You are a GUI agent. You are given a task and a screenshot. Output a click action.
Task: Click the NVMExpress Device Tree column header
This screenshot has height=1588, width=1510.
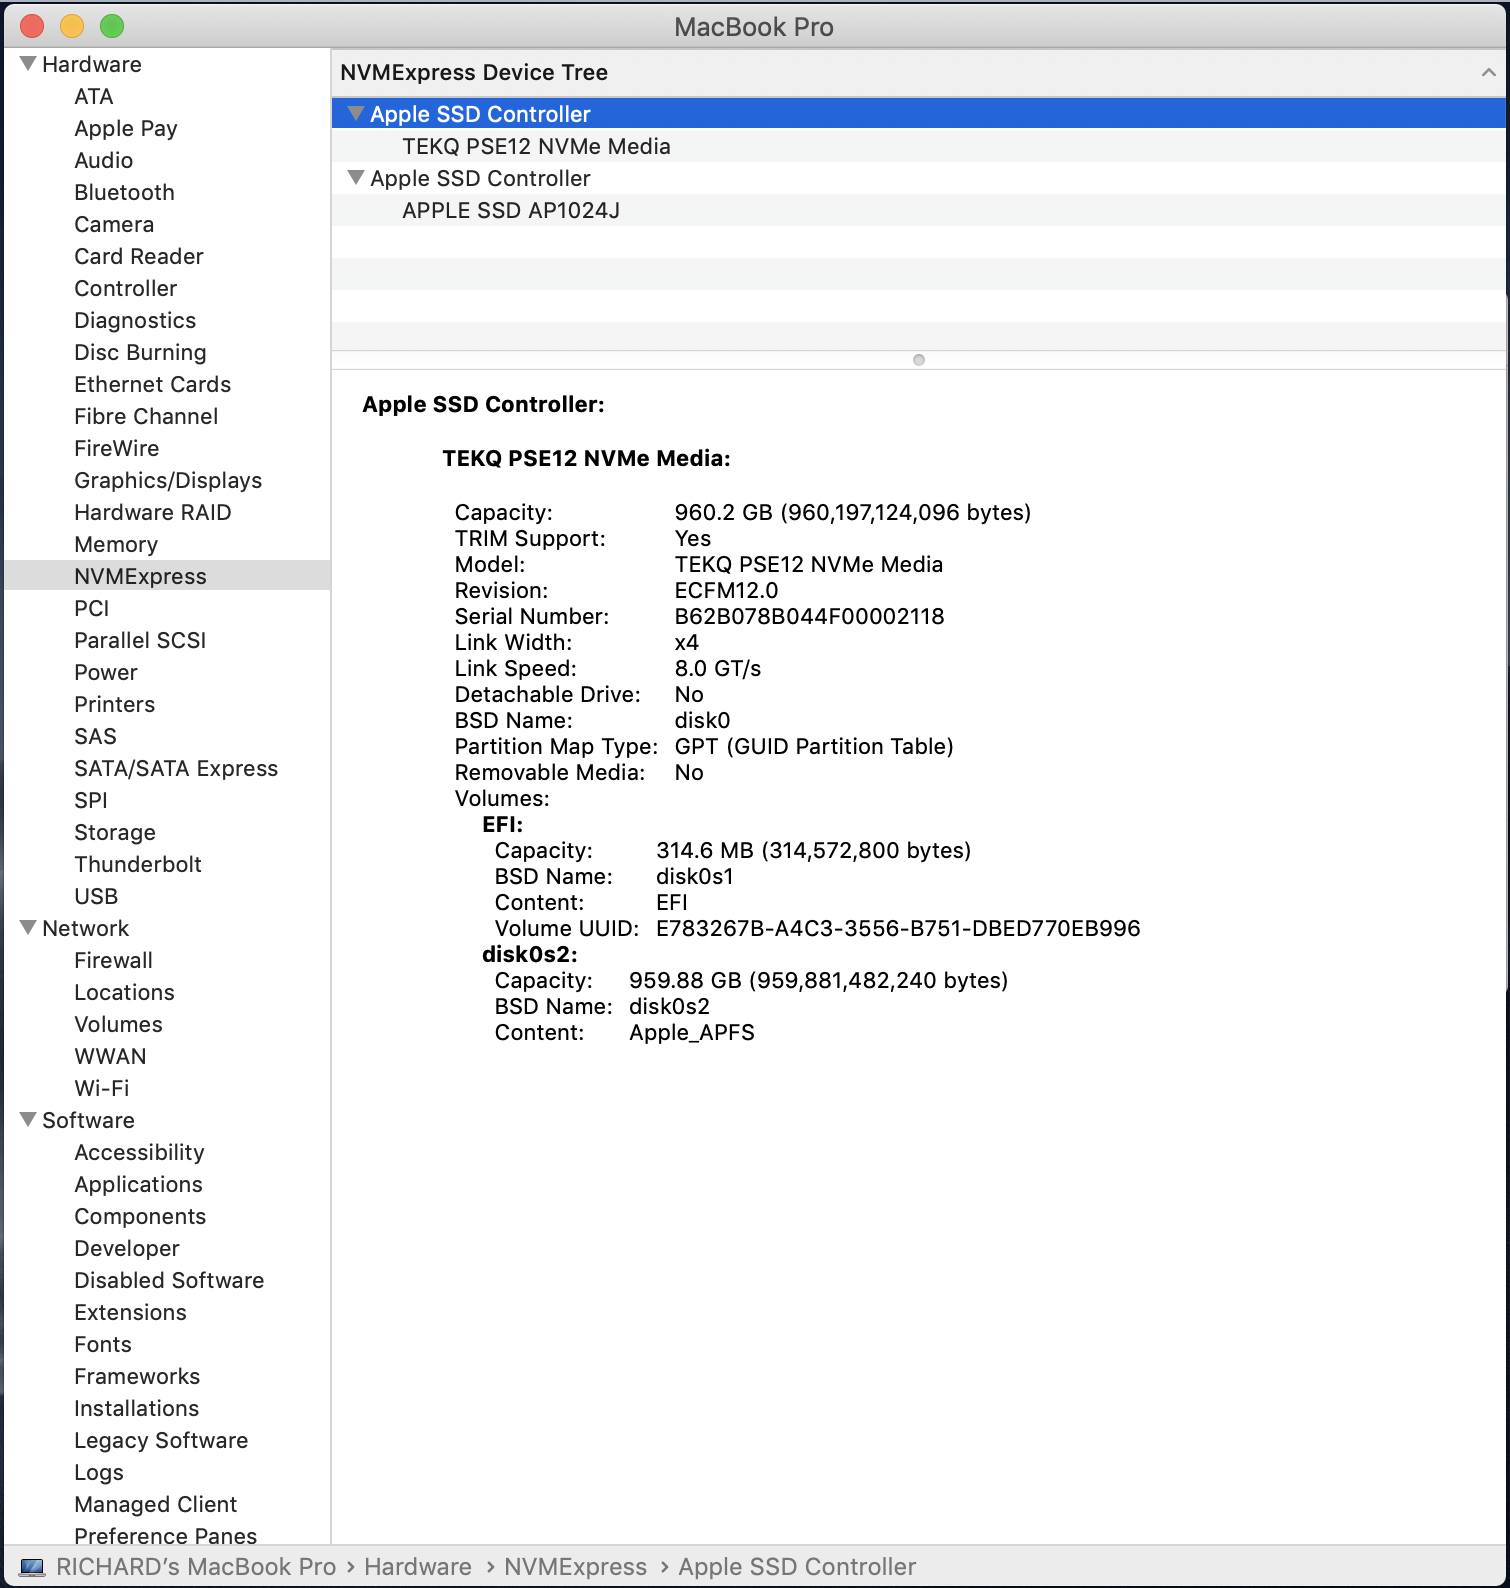(918, 72)
